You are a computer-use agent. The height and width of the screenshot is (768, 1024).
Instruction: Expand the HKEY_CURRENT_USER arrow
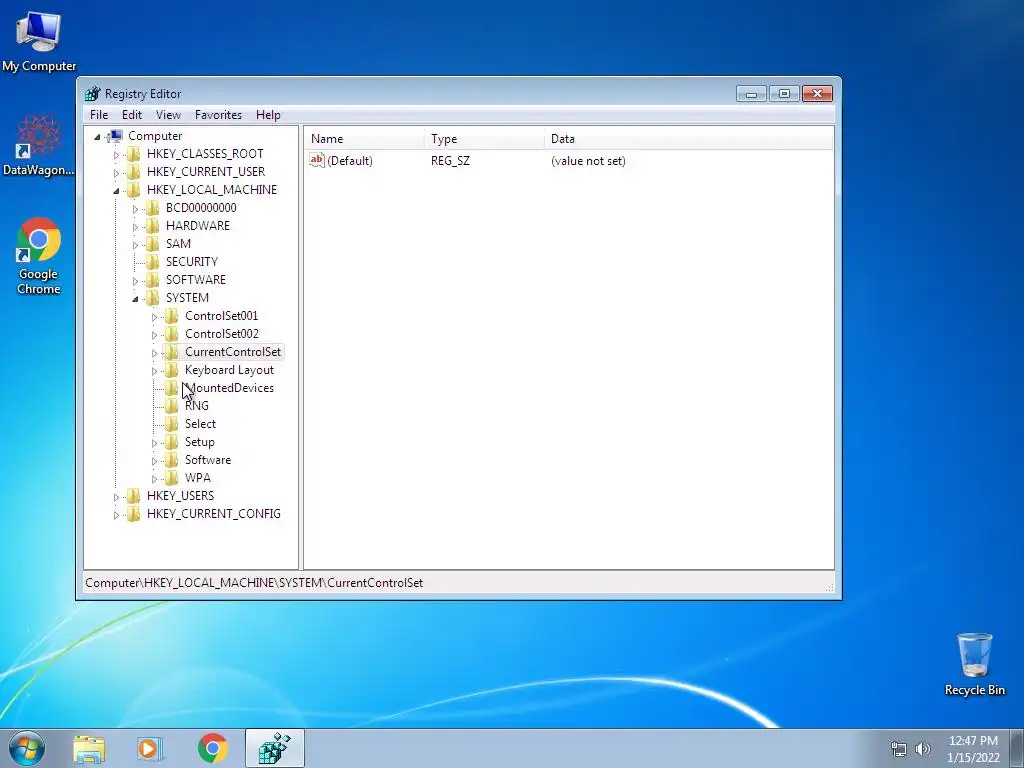click(116, 173)
